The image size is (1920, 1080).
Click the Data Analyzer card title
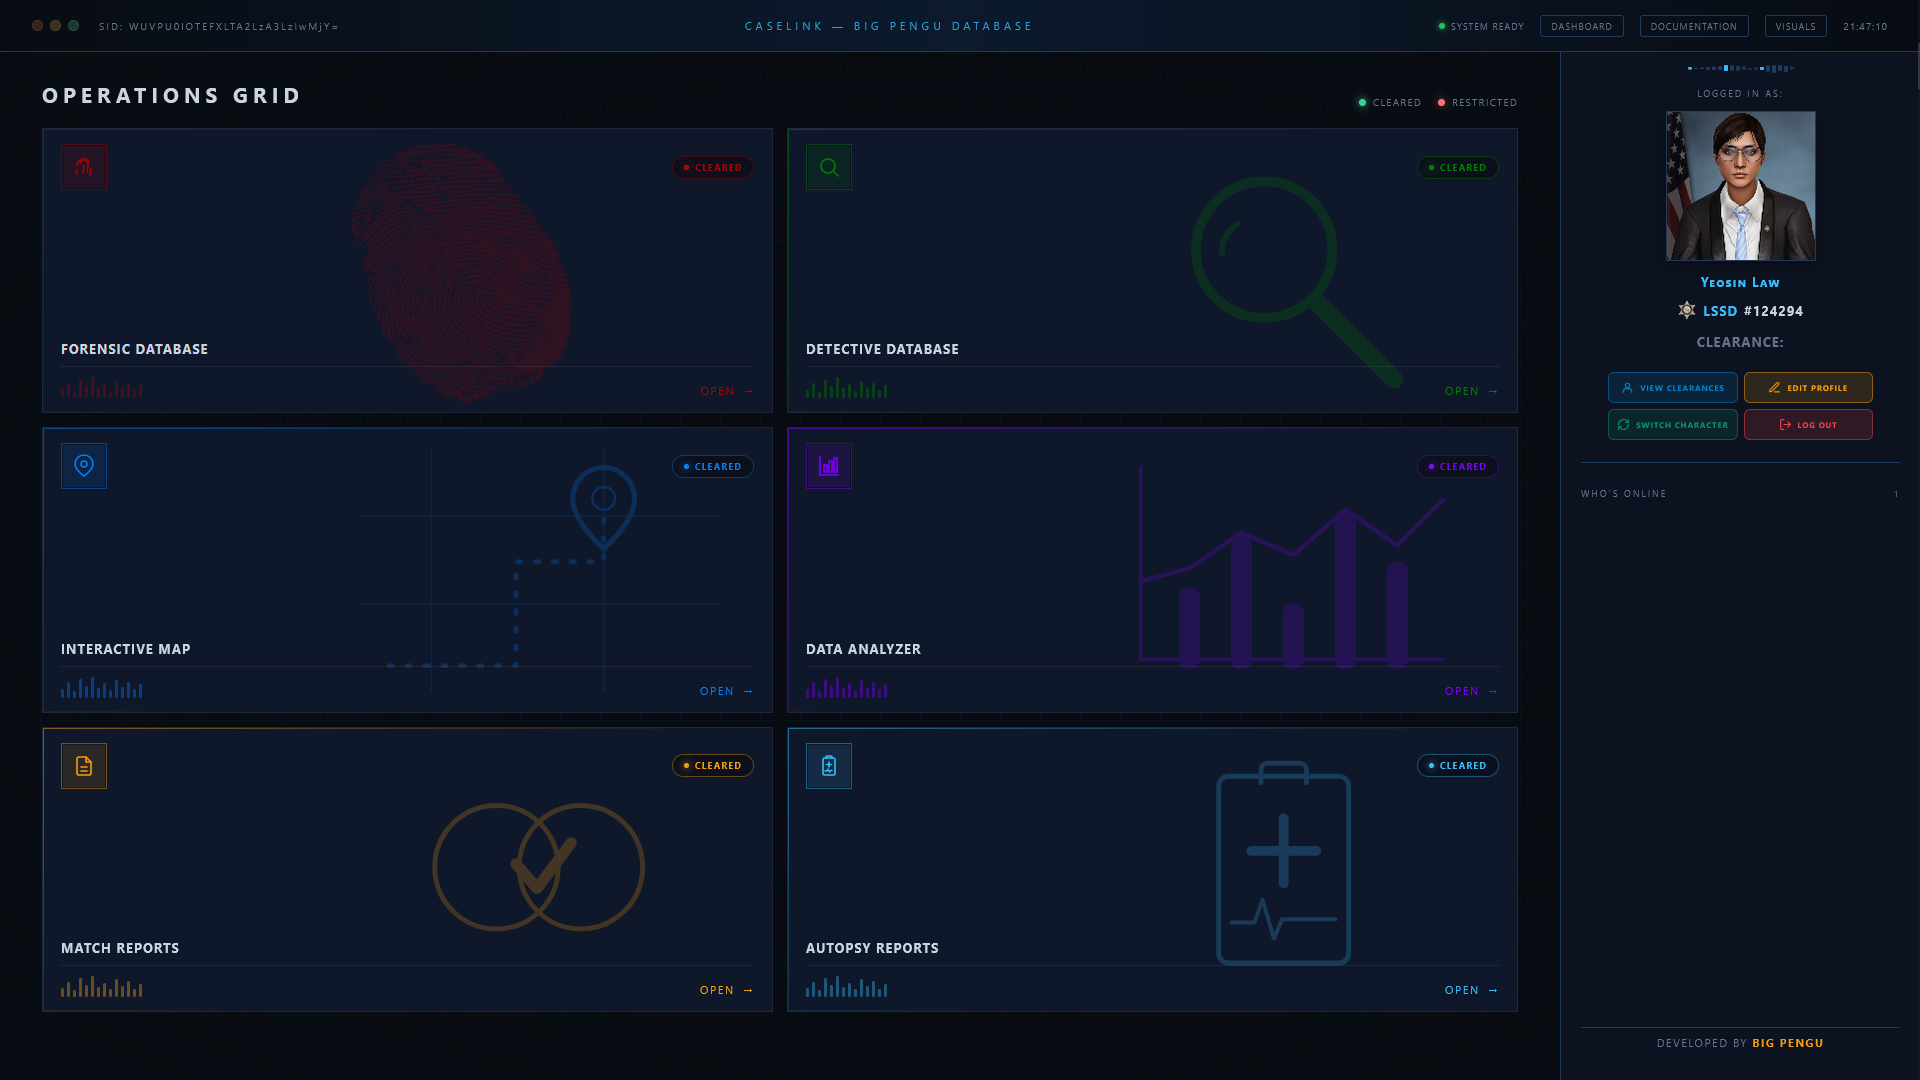863,649
